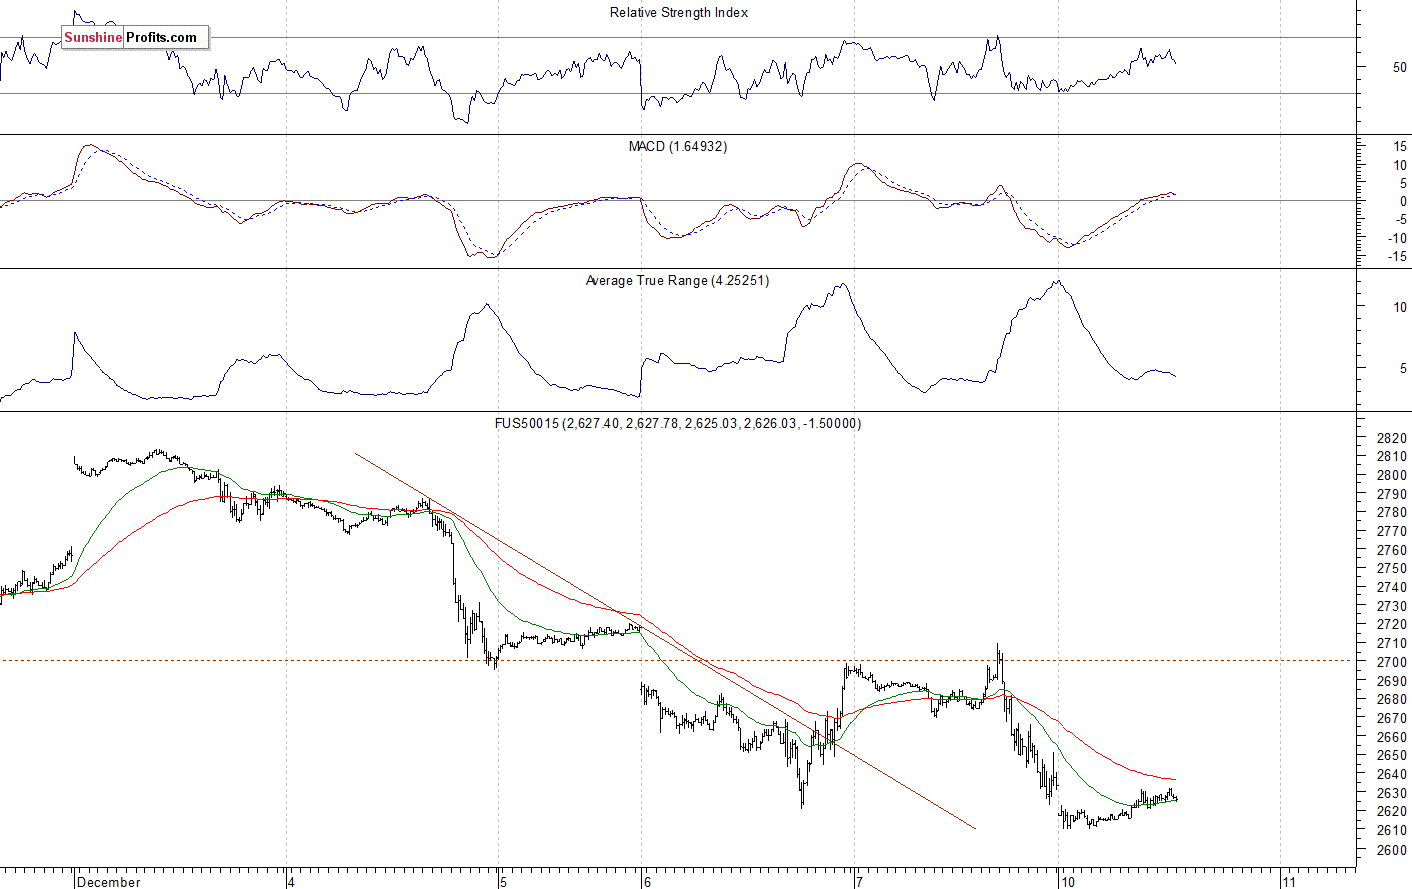The image size is (1412, 889).
Task: Click the date label 6 on axis
Action: (648, 882)
